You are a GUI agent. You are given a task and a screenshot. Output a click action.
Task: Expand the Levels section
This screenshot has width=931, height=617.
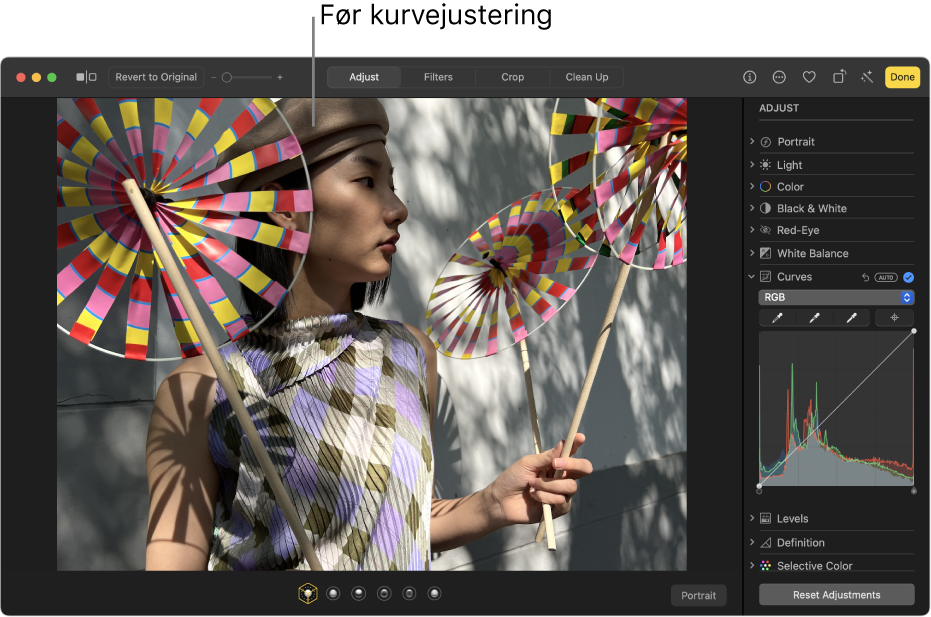coord(753,518)
